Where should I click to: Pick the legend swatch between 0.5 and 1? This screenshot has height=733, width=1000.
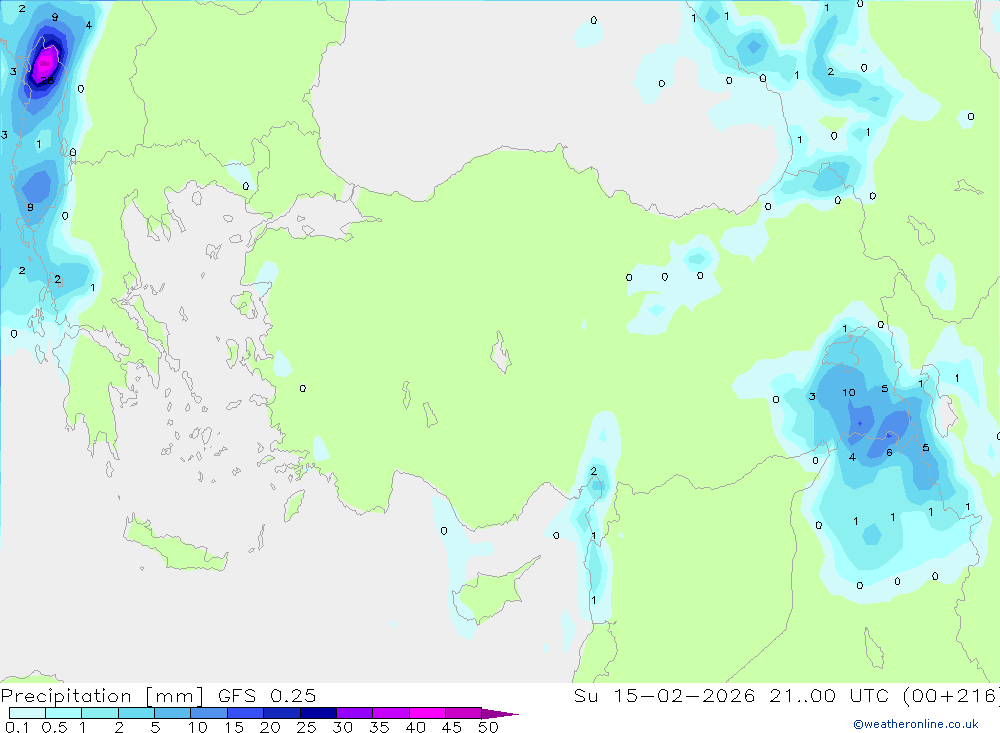click(64, 713)
